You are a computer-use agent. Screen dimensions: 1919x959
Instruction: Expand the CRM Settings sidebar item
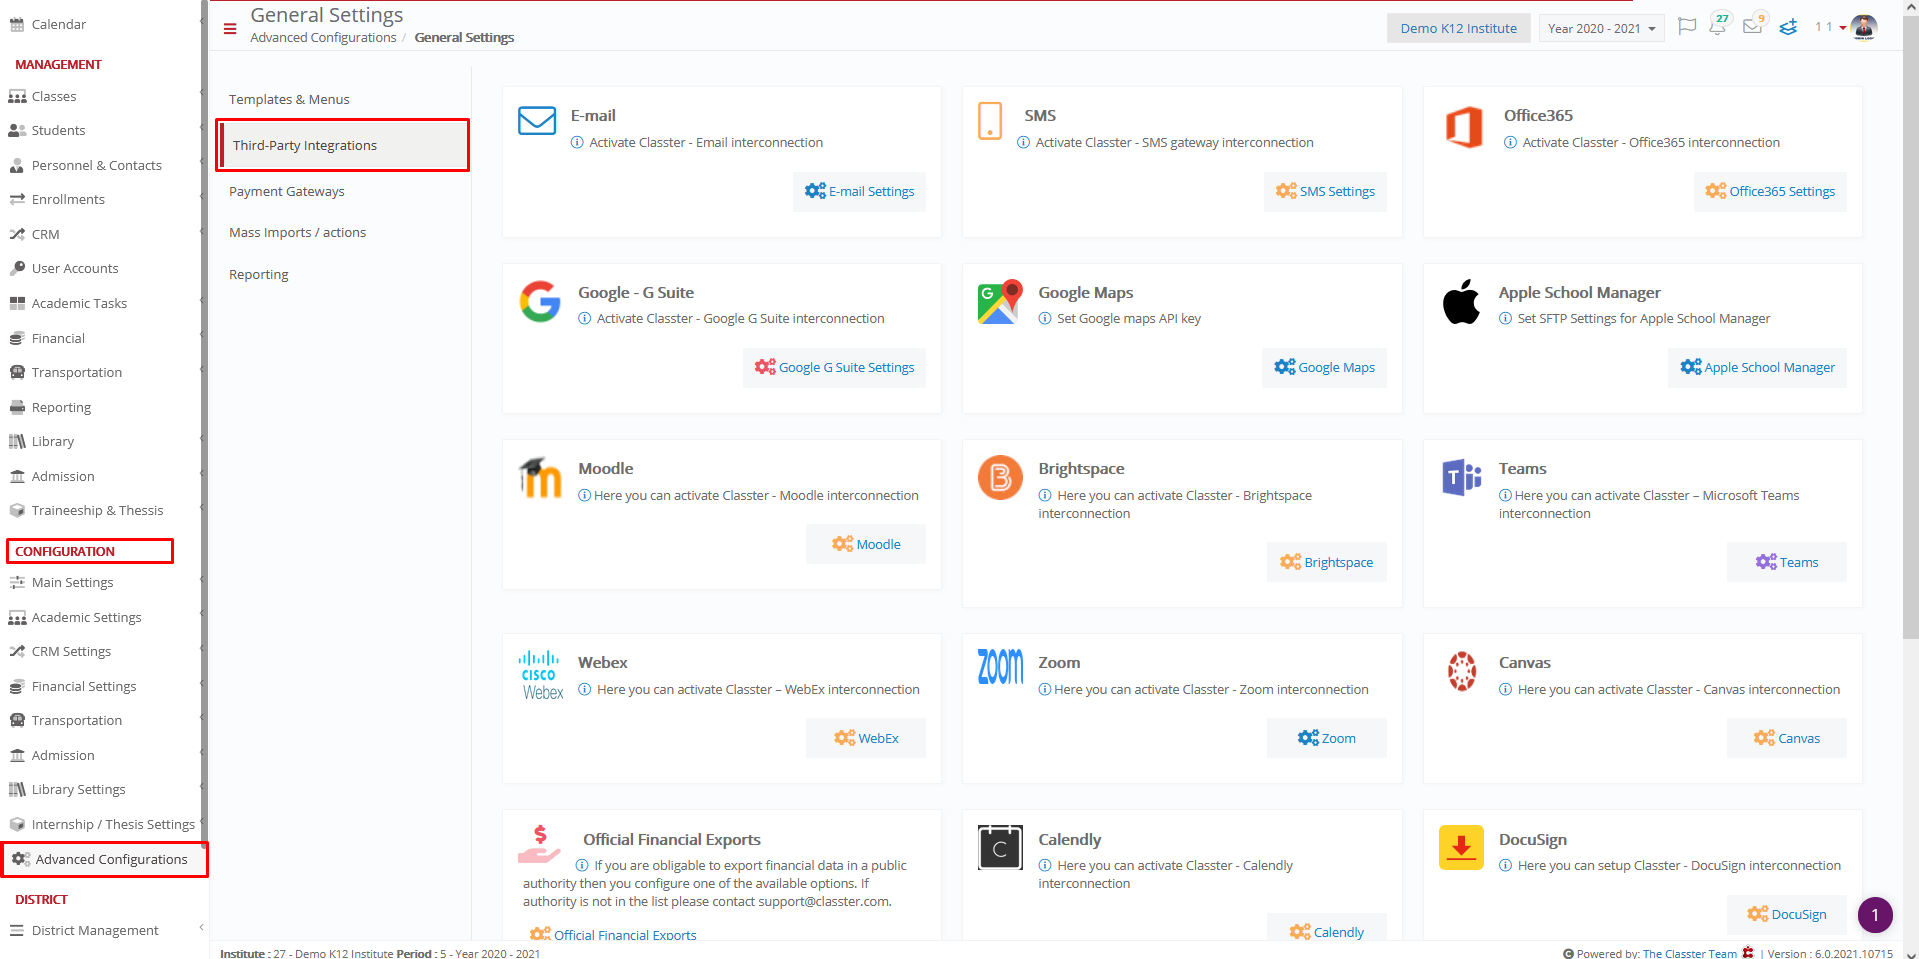103,651
